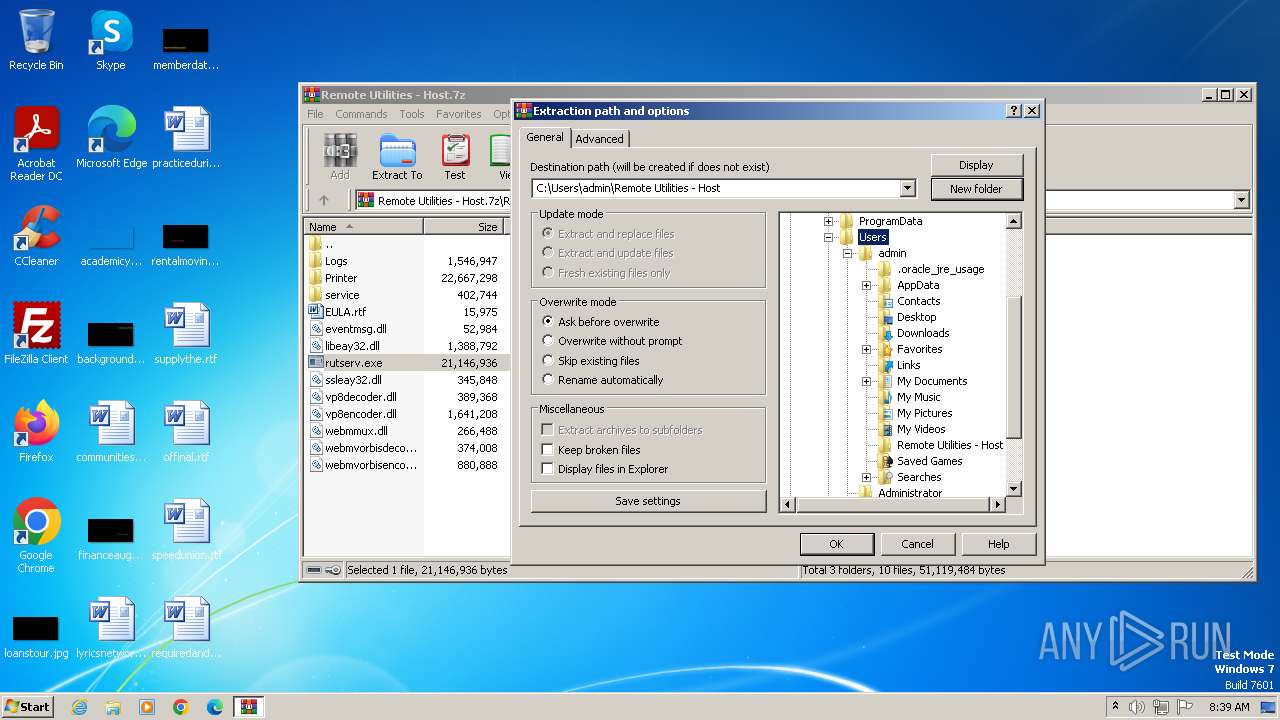Expand the Favorites tree node
The width and height of the screenshot is (1280, 720).
pos(866,349)
